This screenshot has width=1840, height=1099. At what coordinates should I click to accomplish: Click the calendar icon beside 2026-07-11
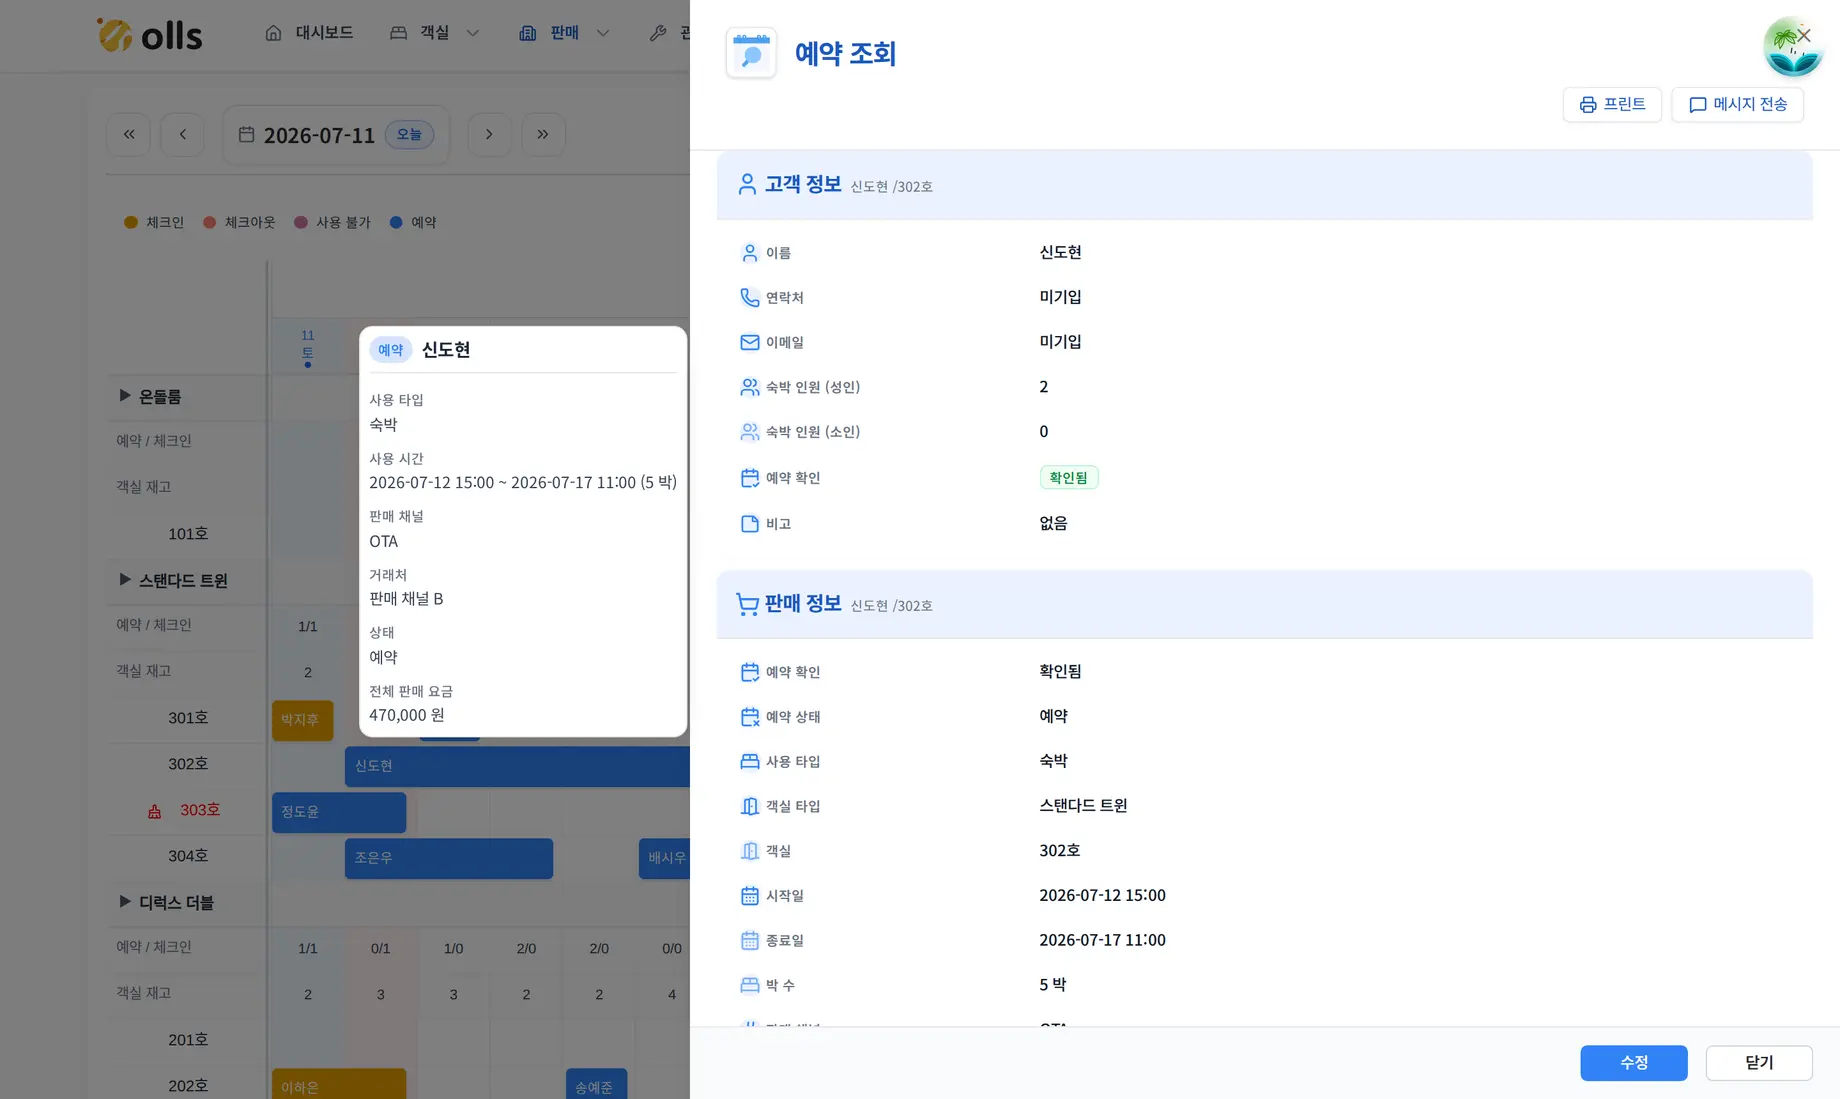(246, 134)
